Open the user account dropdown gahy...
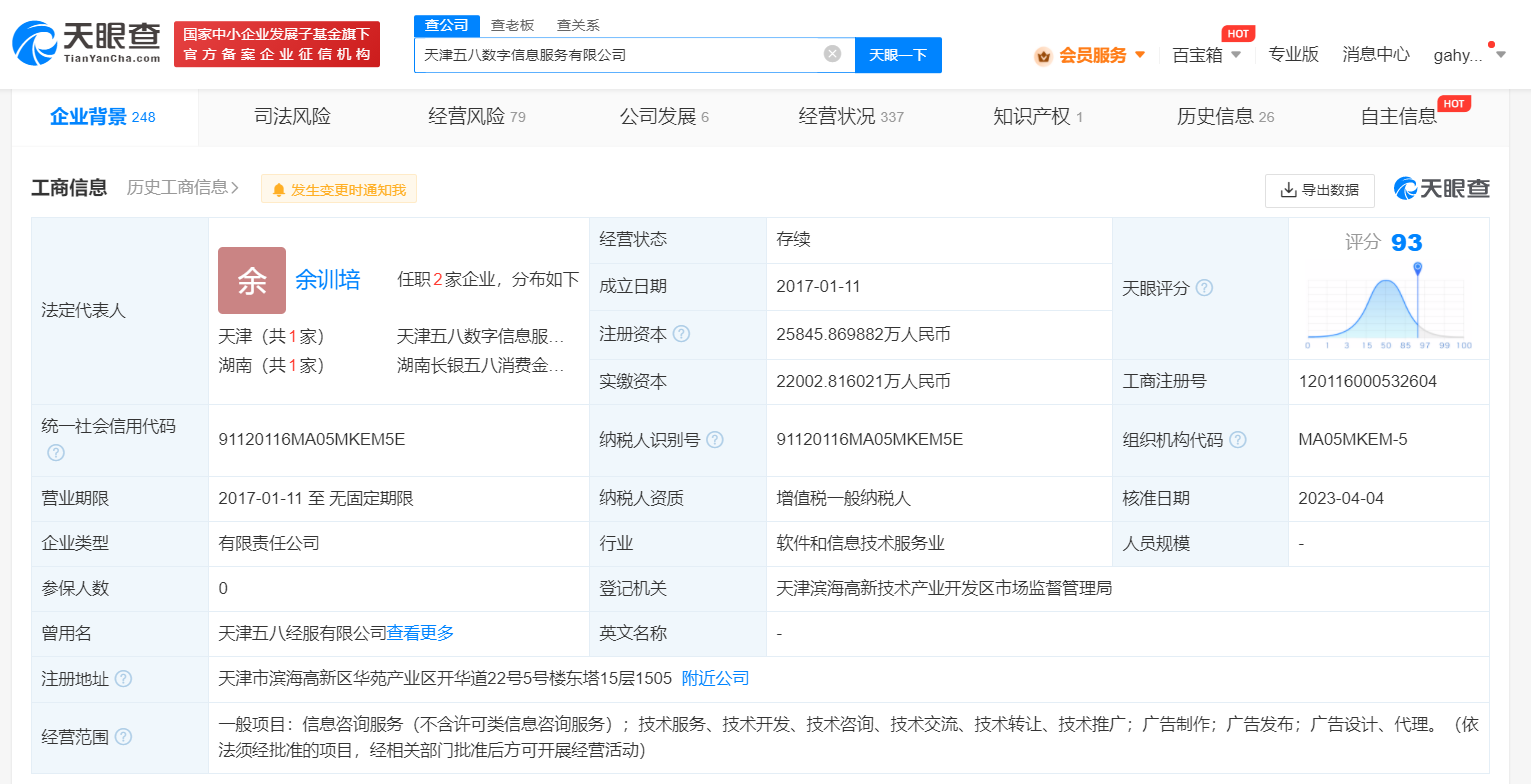The image size is (1531, 784). [x=1470, y=55]
